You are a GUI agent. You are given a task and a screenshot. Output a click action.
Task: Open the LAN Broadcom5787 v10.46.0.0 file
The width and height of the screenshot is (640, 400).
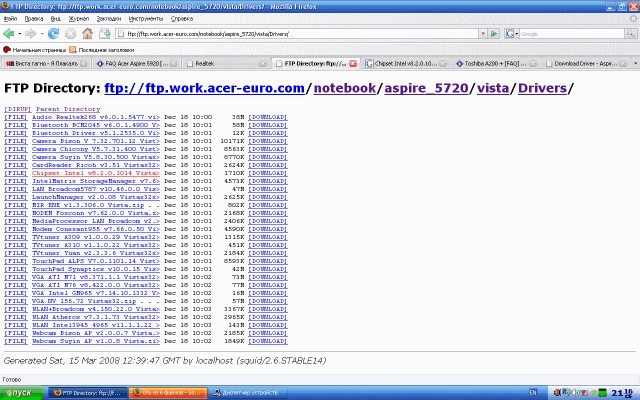pos(96,189)
